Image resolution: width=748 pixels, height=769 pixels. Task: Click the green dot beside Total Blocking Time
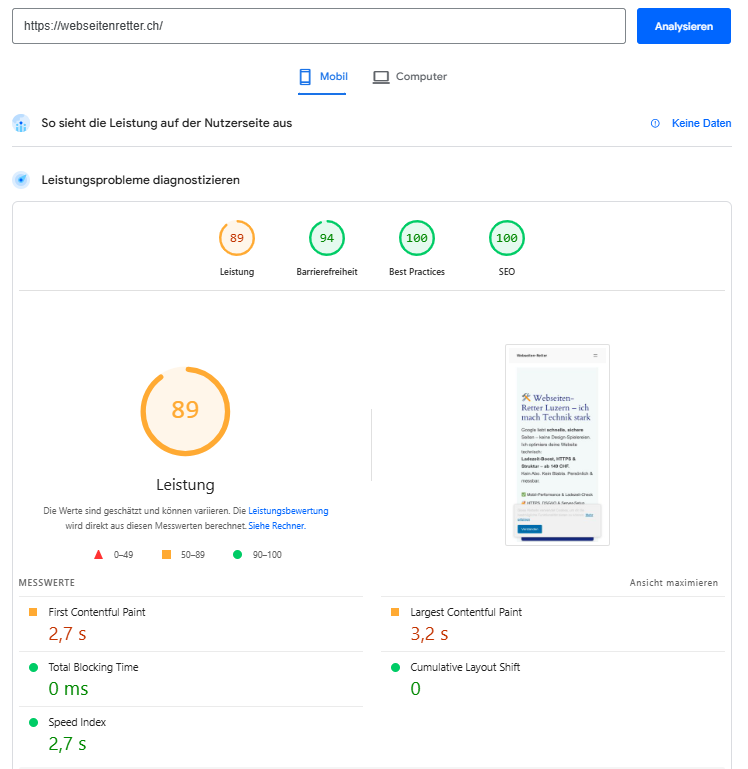pos(33,667)
